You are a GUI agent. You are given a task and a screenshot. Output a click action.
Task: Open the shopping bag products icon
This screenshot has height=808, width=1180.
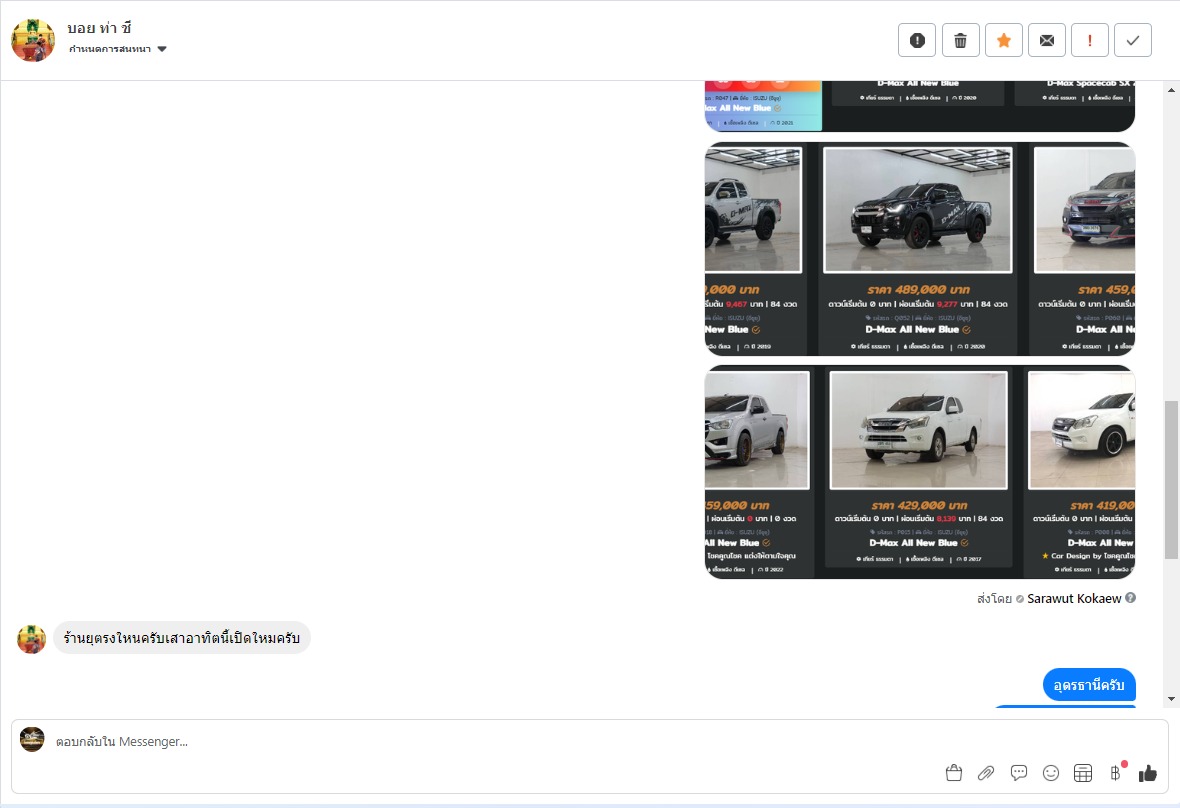(953, 772)
